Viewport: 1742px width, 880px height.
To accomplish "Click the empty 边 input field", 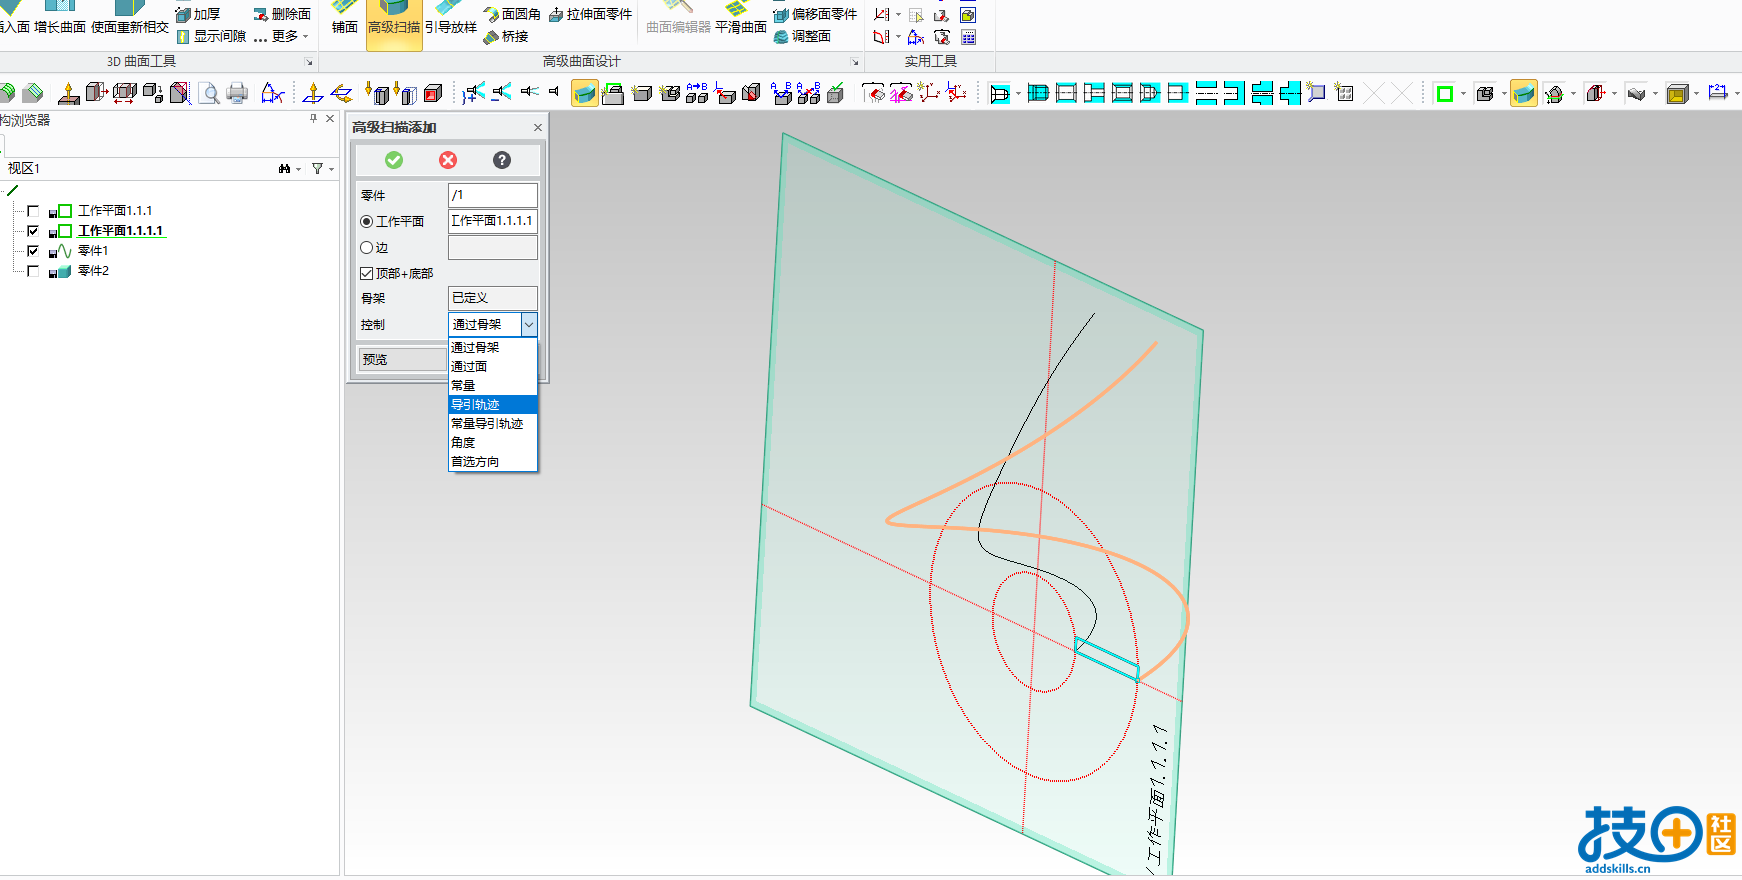I will pos(493,247).
